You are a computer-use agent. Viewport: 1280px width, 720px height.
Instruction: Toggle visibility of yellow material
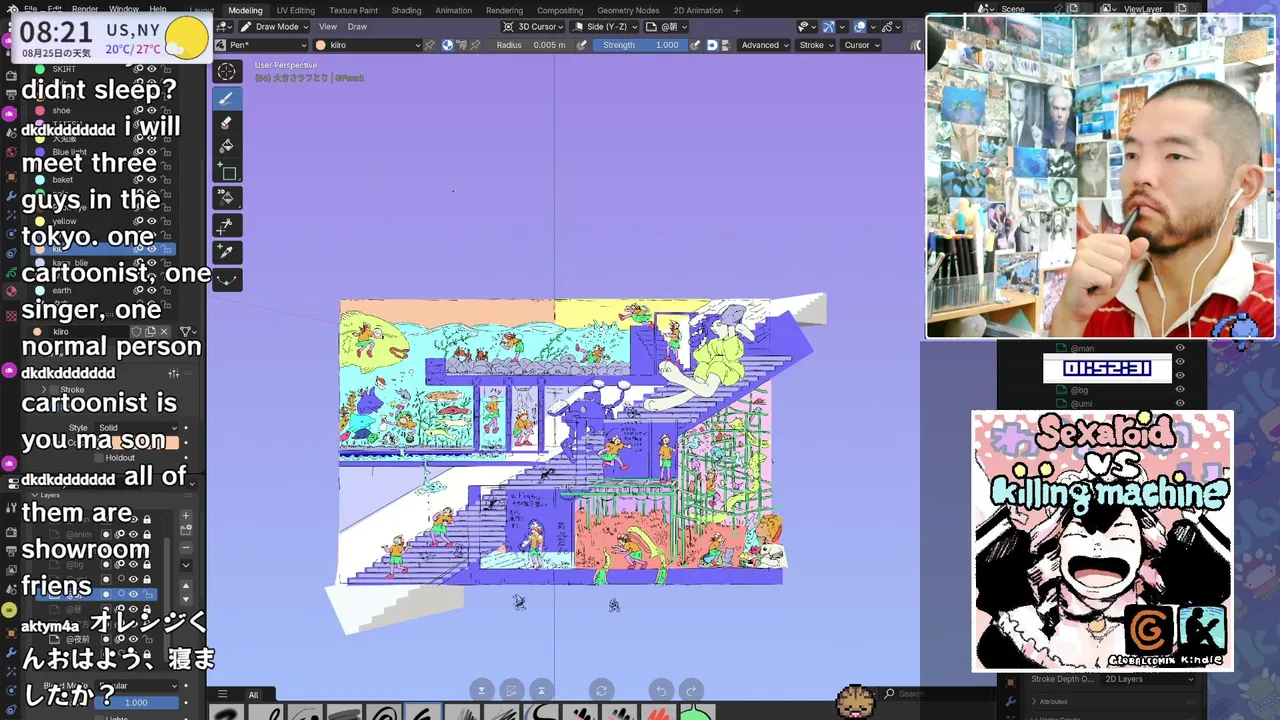click(x=151, y=221)
